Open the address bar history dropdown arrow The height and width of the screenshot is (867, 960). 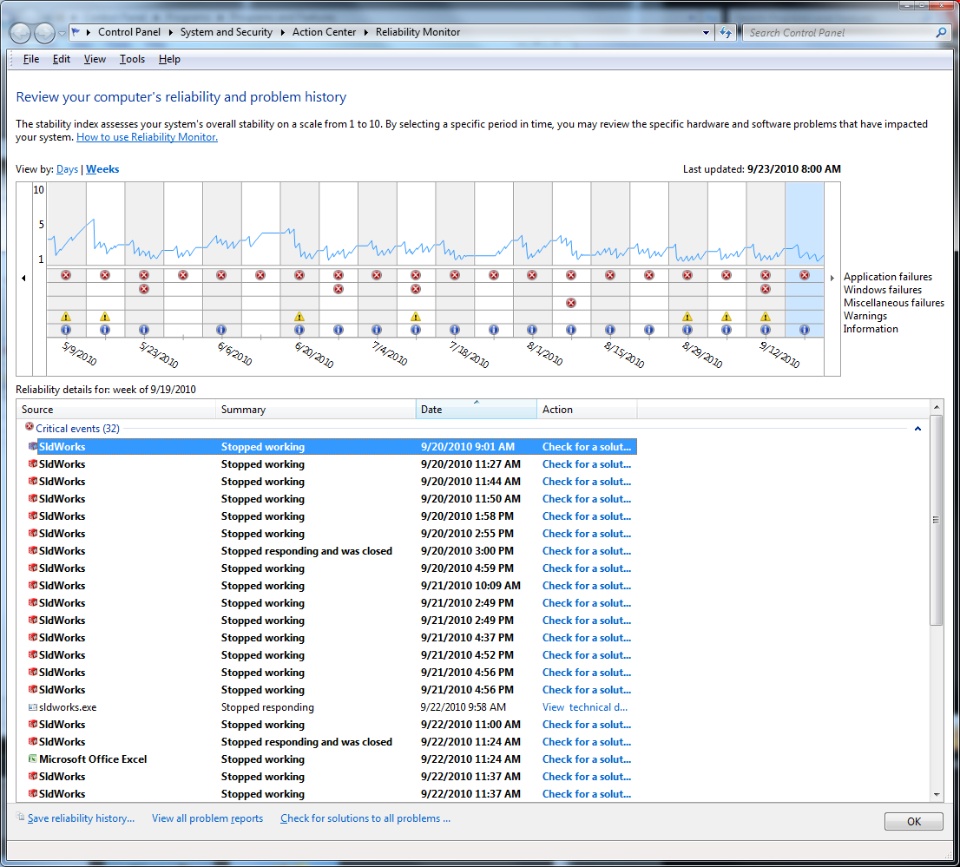point(706,32)
